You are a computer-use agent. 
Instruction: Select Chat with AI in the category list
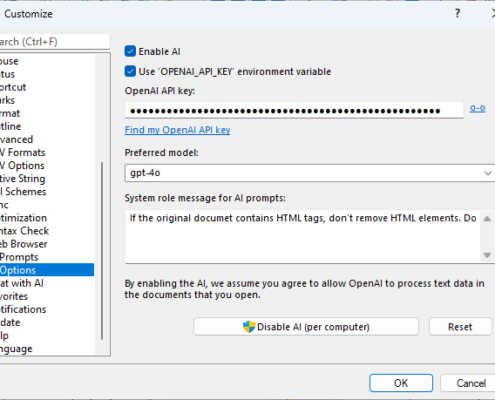(22, 283)
